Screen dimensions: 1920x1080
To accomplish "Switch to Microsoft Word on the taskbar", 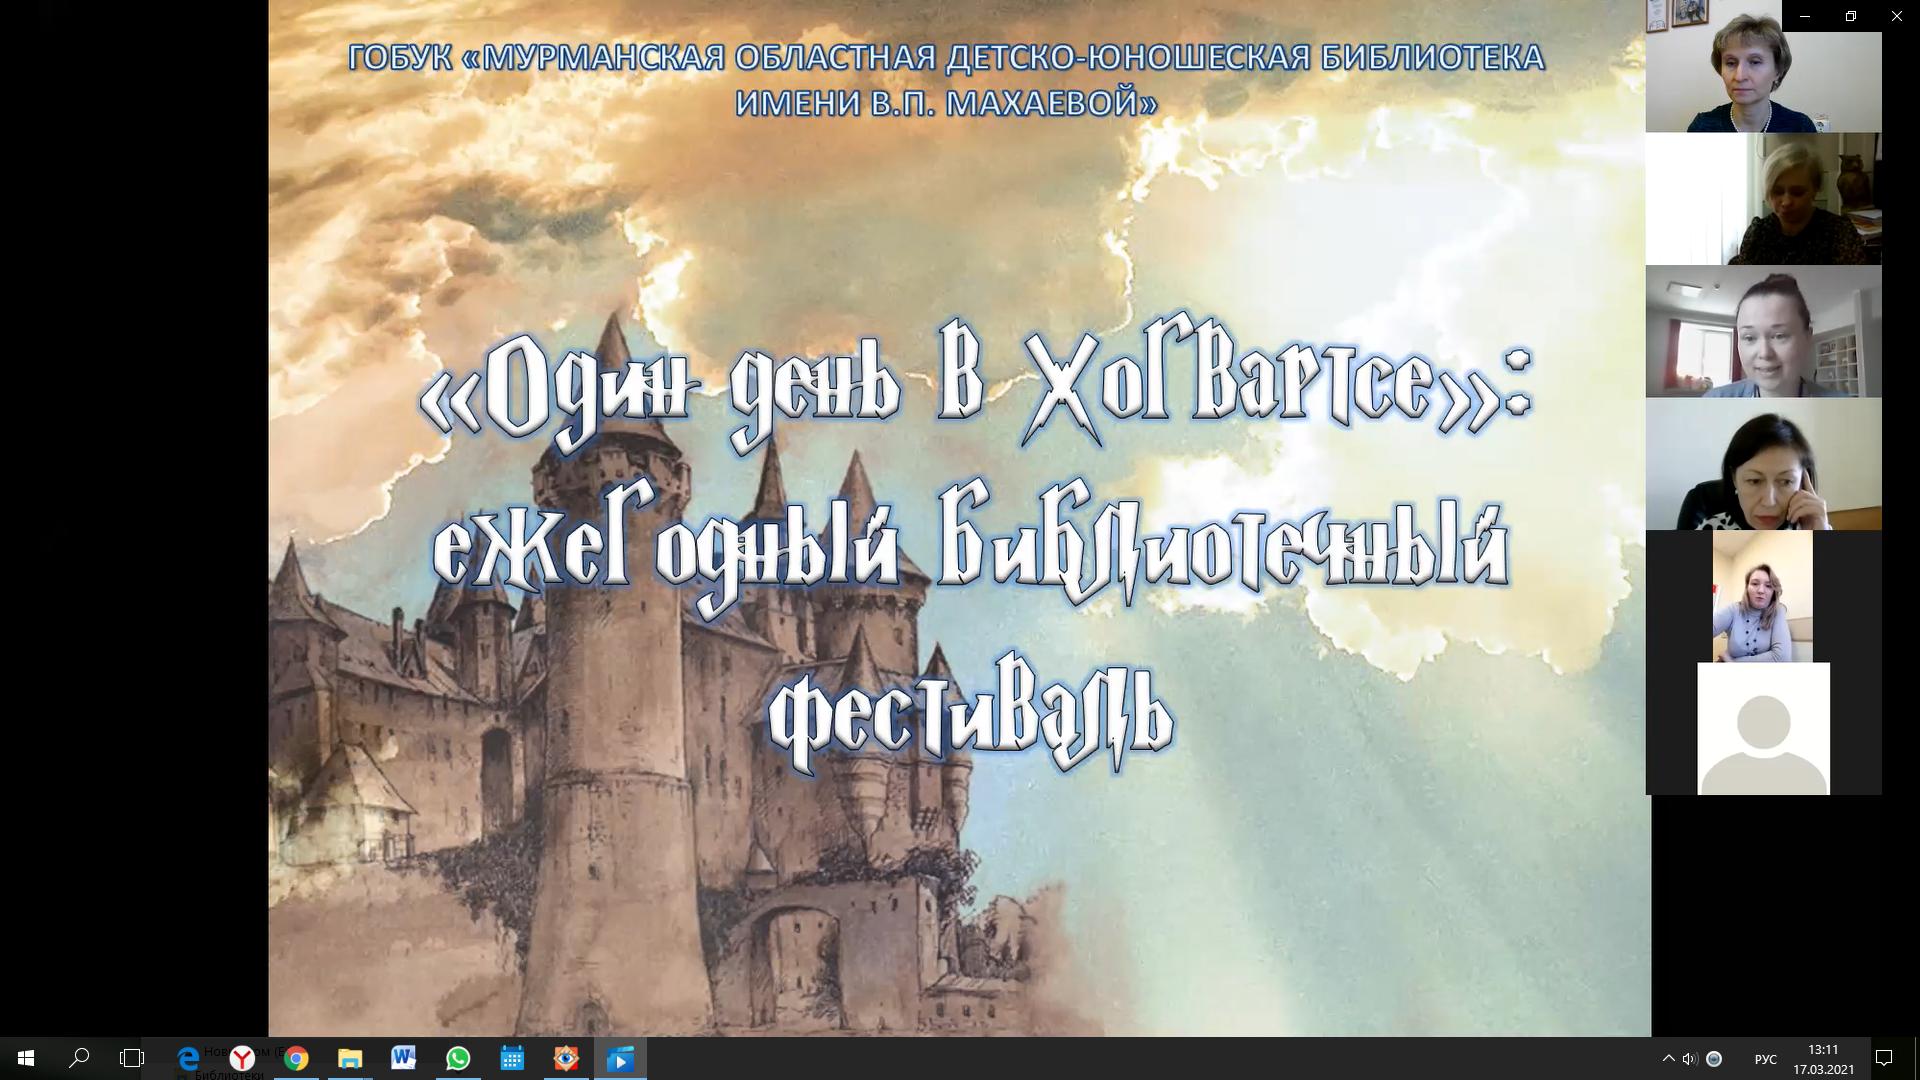I will point(404,1058).
